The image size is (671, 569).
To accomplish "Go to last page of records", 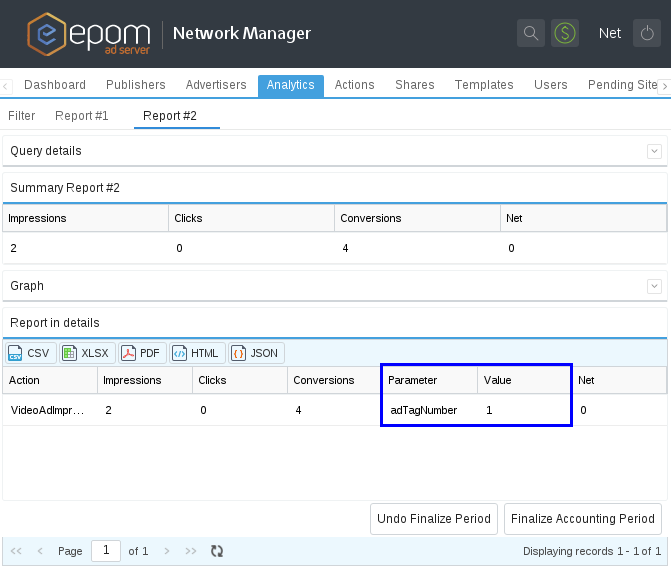I will [x=191, y=551].
